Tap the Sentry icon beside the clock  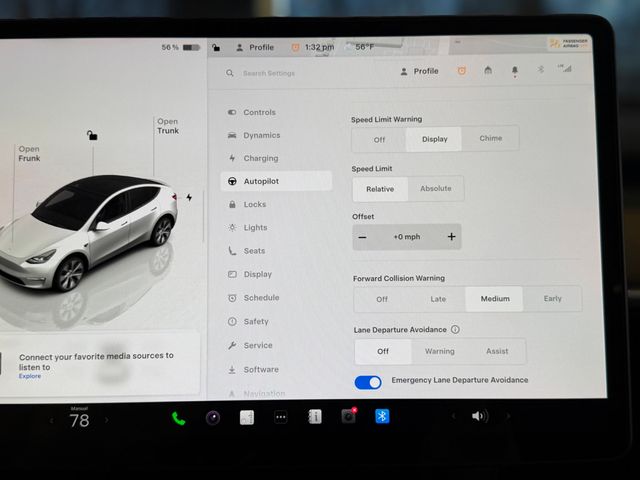[295, 47]
